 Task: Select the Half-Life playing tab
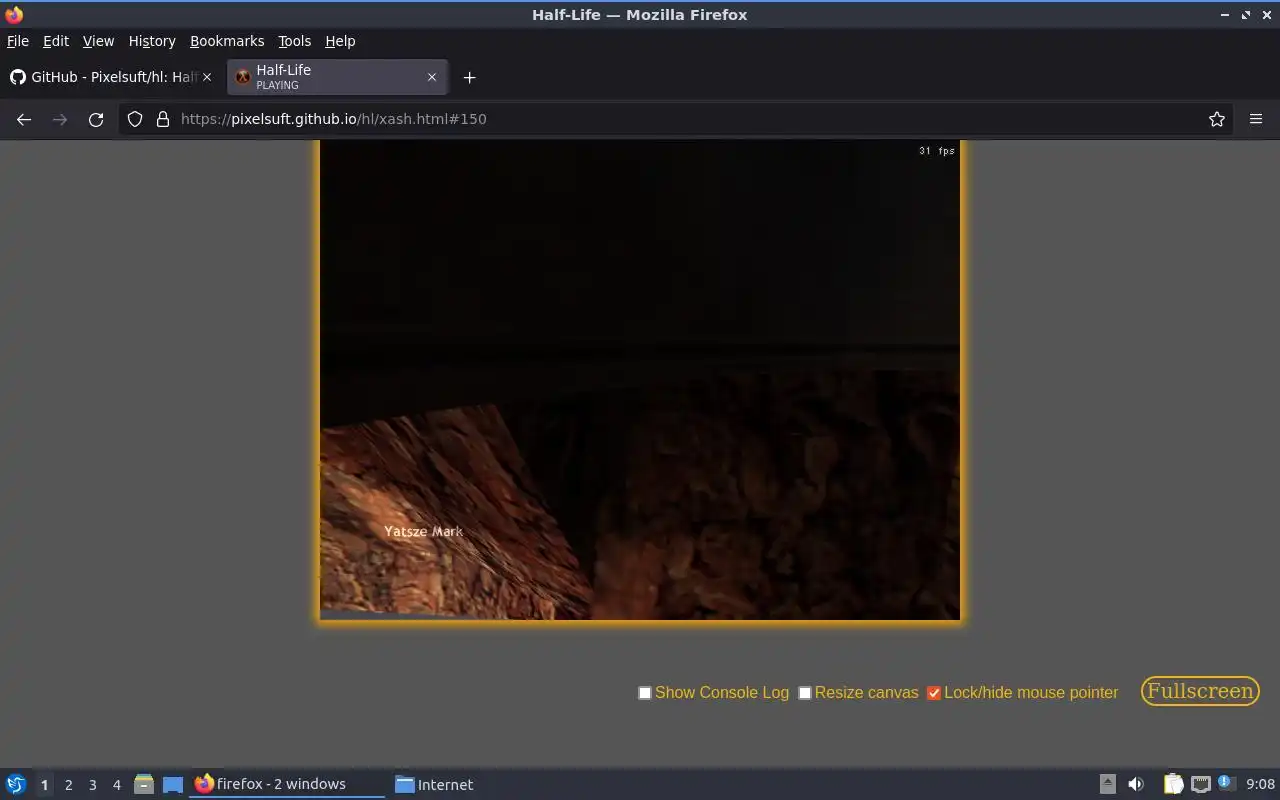[337, 77]
